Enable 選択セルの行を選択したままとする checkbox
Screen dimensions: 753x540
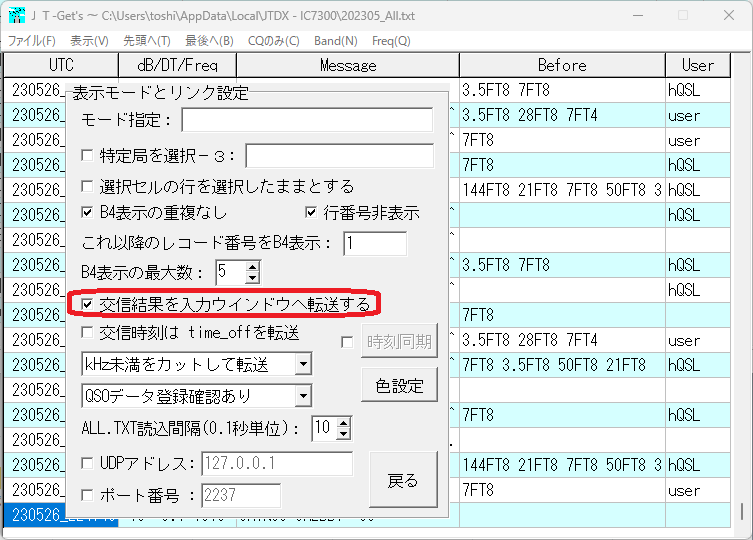tap(87, 186)
